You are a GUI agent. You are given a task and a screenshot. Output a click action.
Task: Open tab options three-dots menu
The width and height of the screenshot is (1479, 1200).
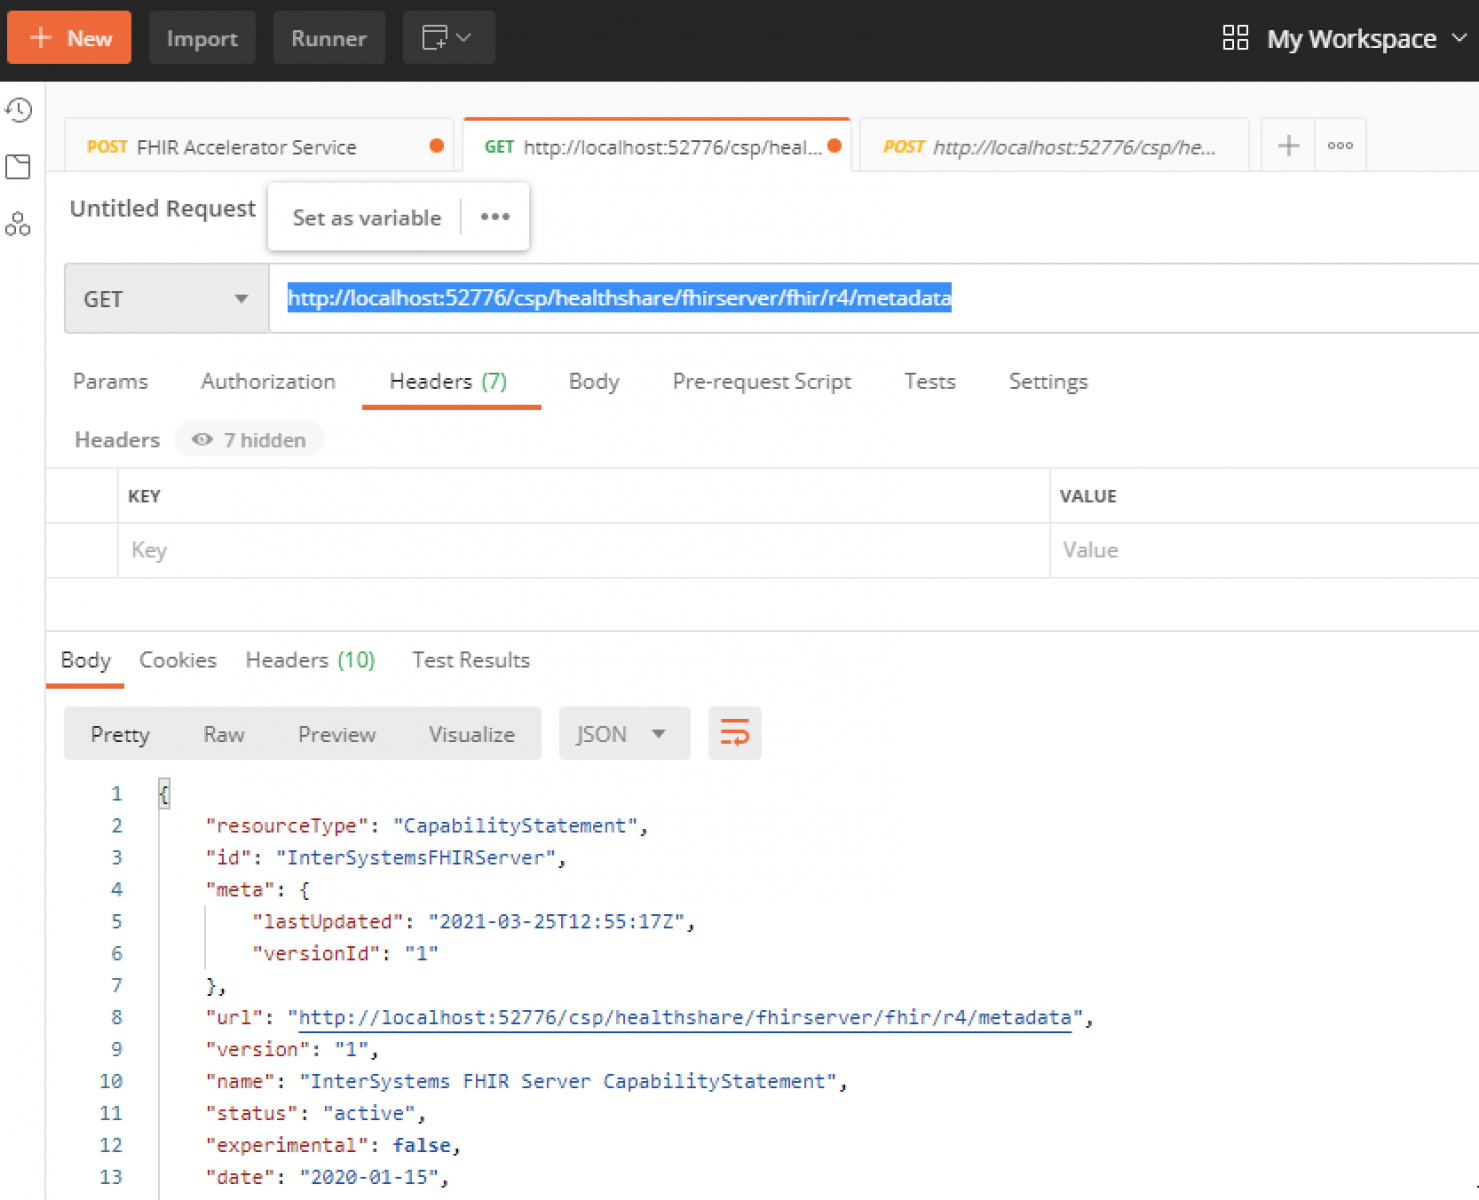pos(1340,146)
